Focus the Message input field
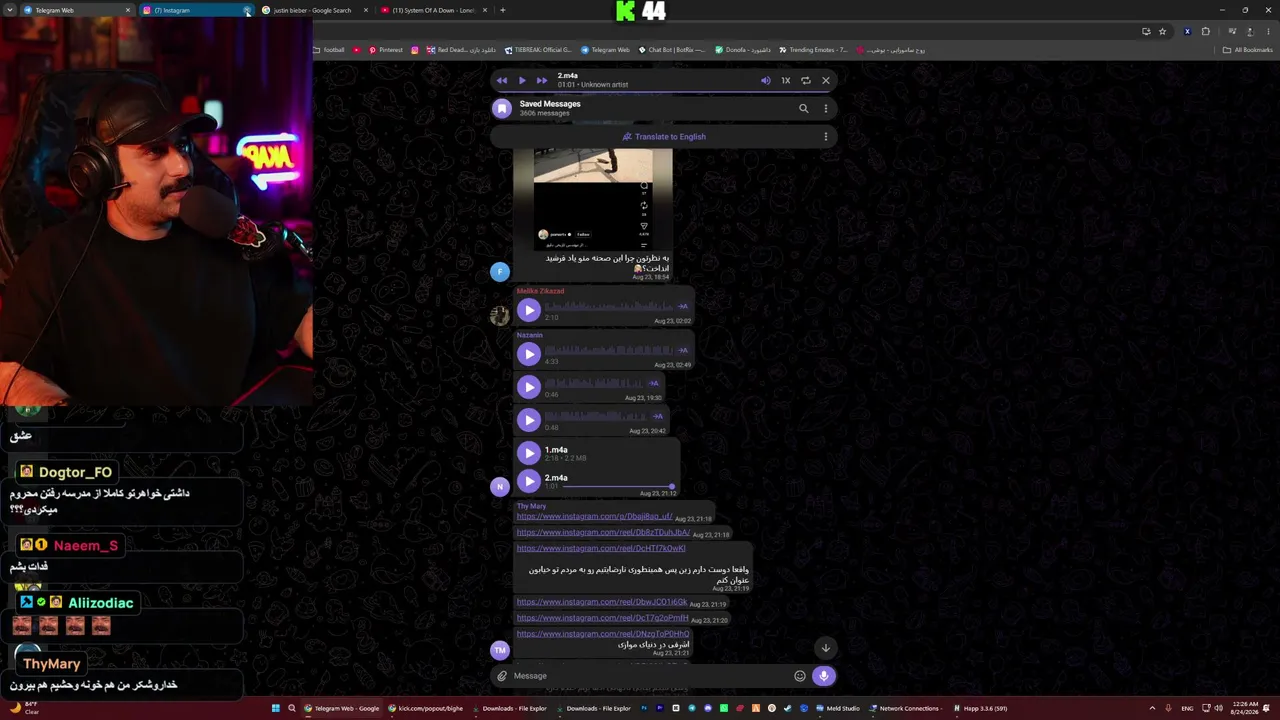Image resolution: width=1280 pixels, height=720 pixels. click(x=650, y=676)
